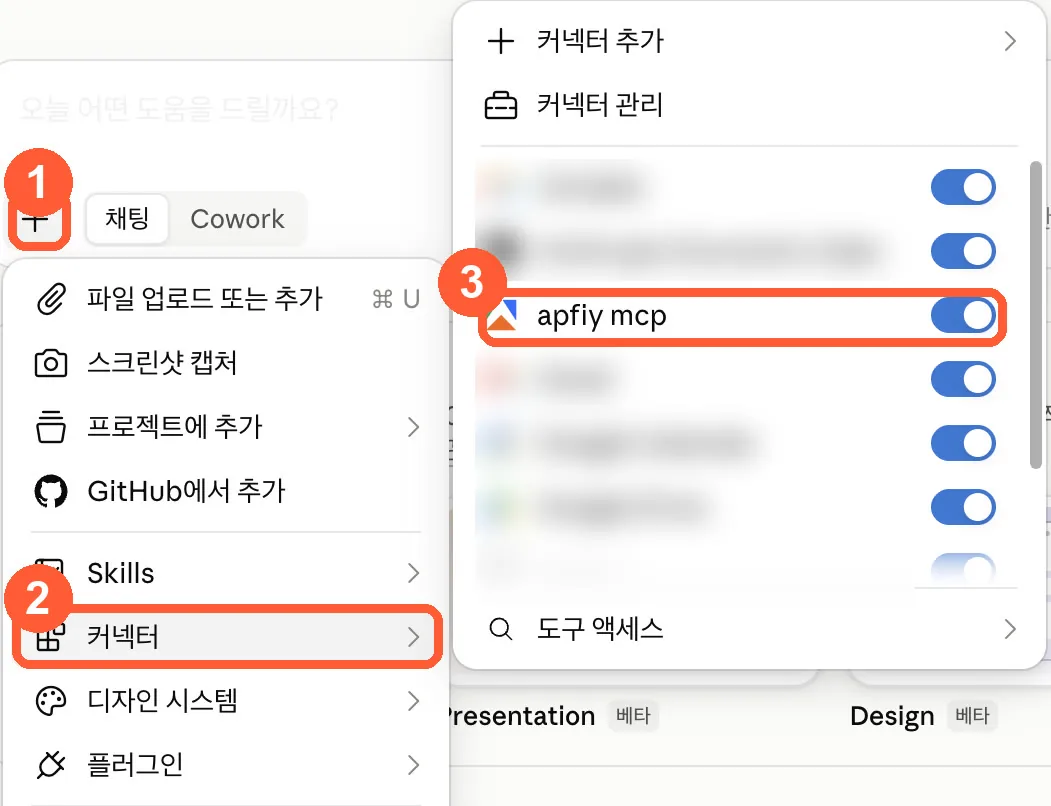This screenshot has width=1051, height=806.
Task: Expand the 플러그인 submenu chevron
Action: click(x=414, y=765)
